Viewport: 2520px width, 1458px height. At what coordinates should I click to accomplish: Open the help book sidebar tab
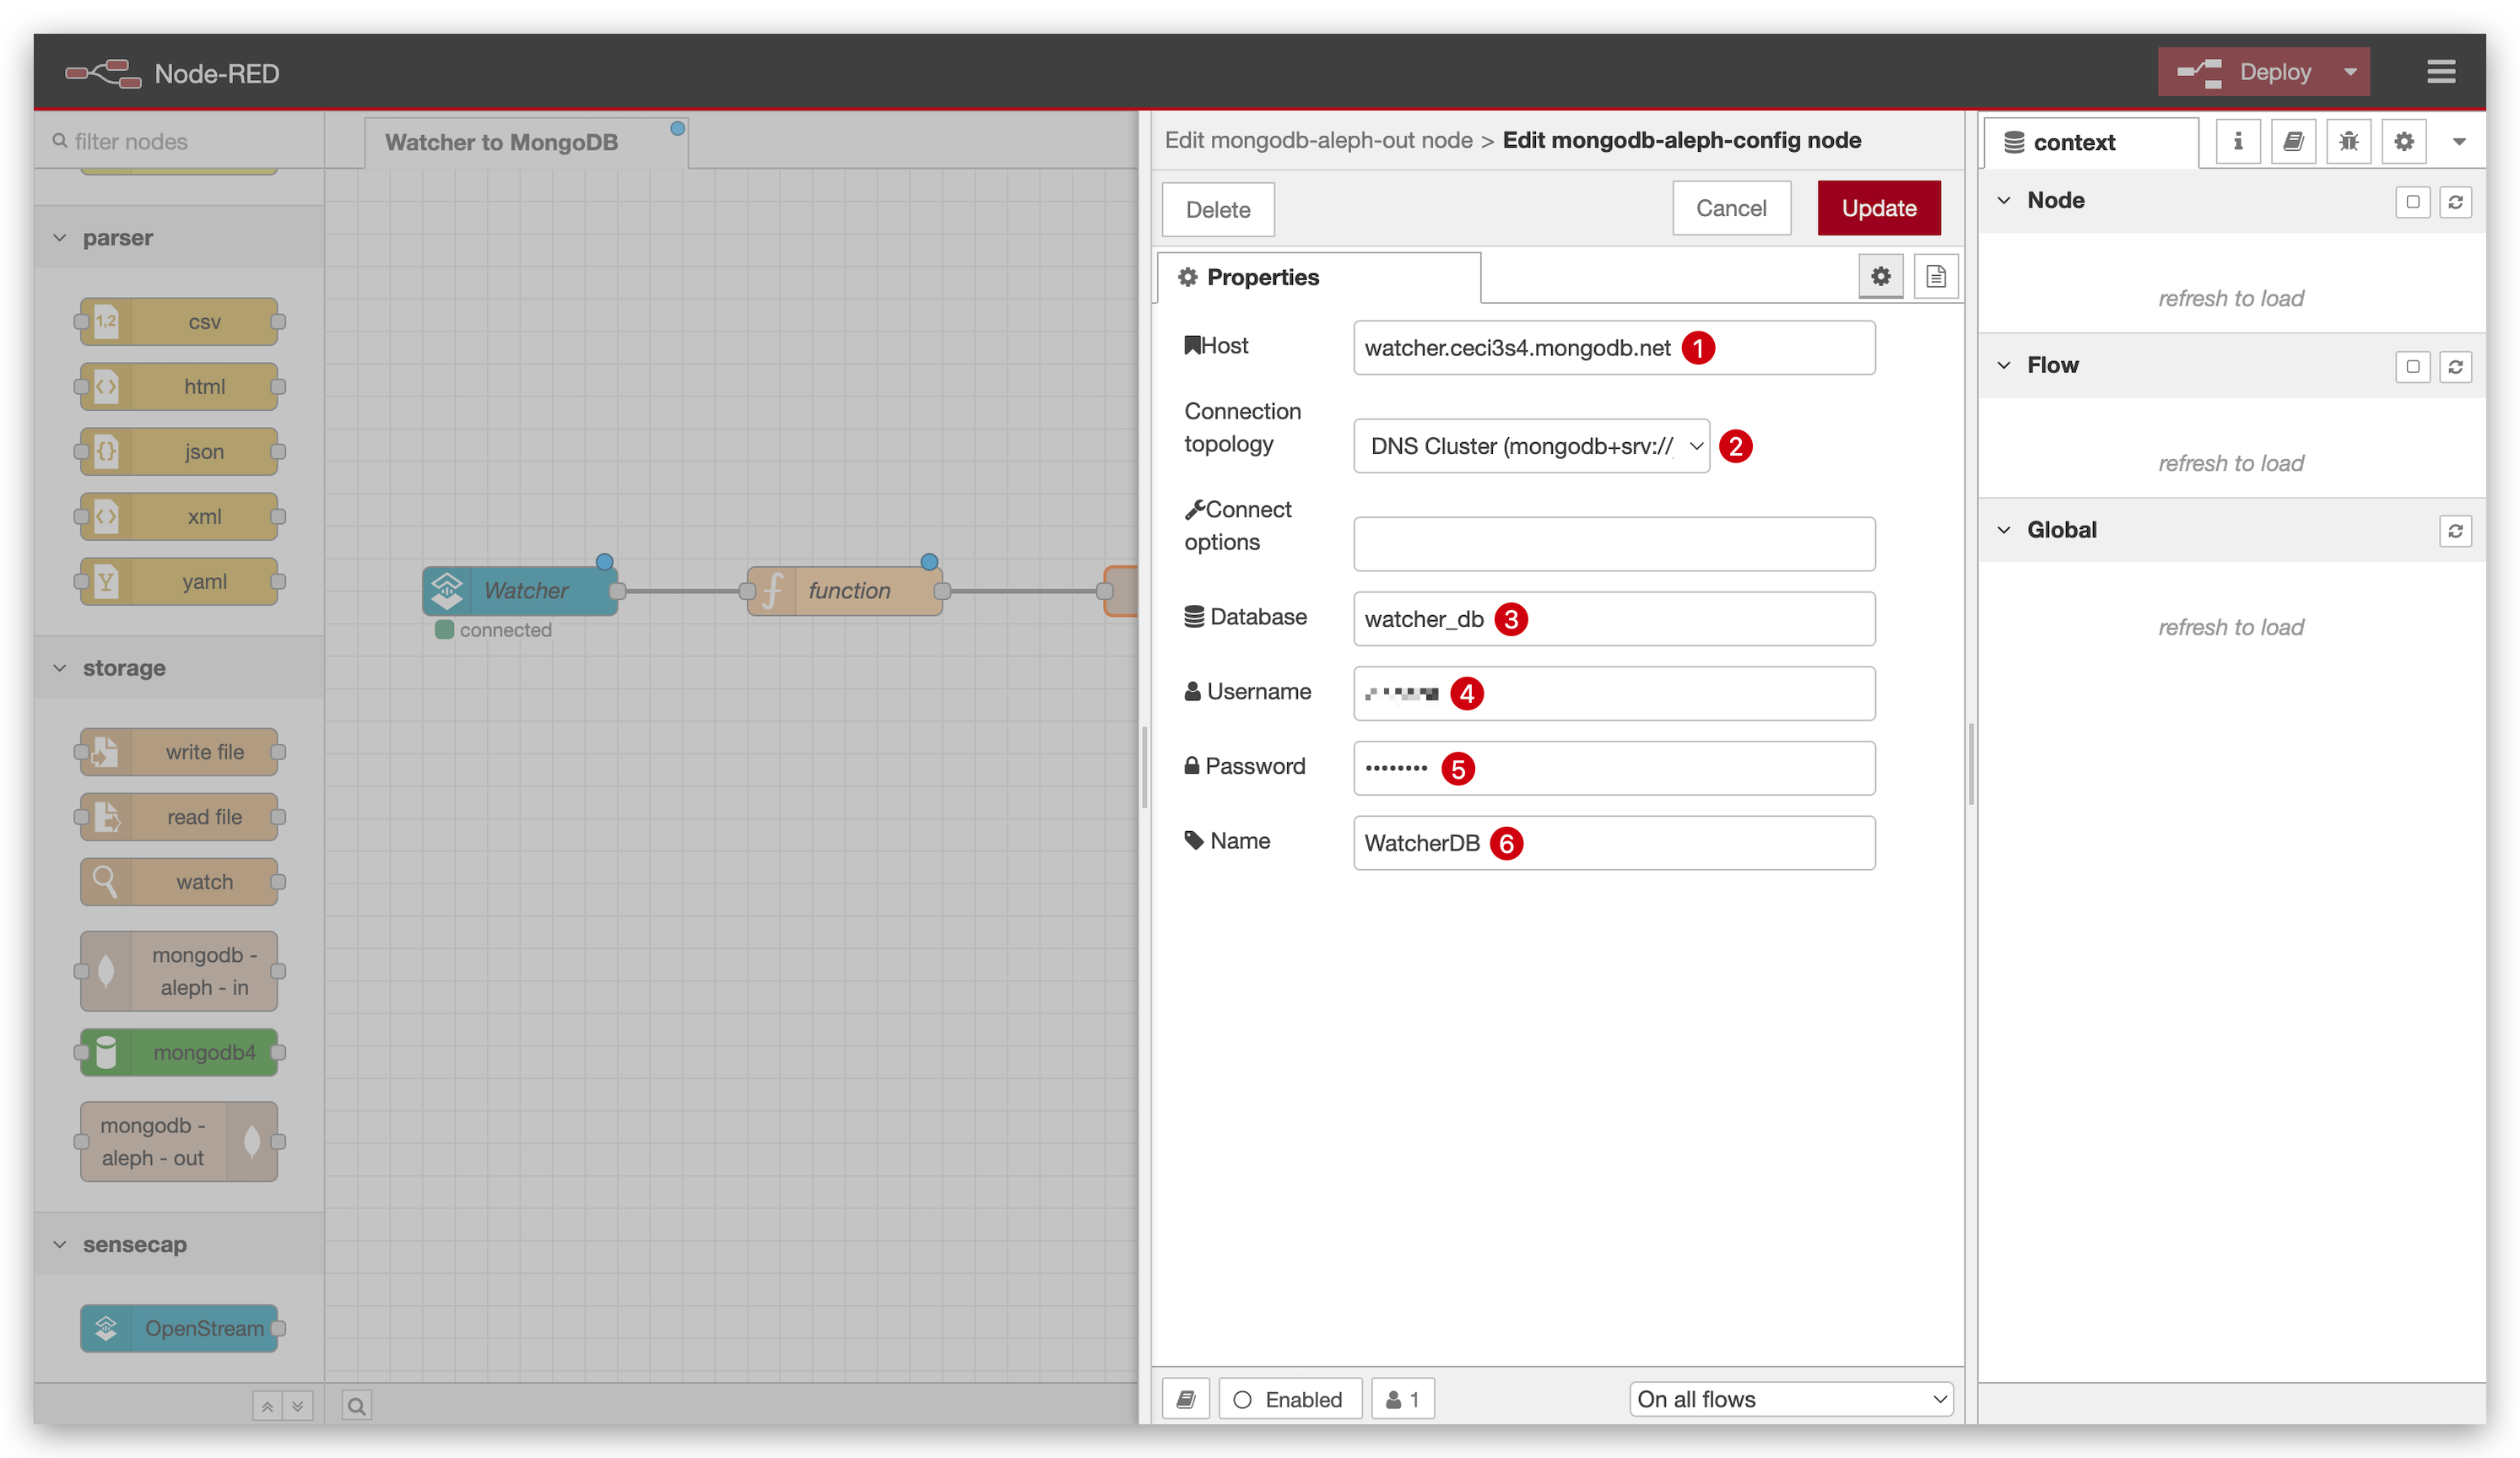point(2293,142)
